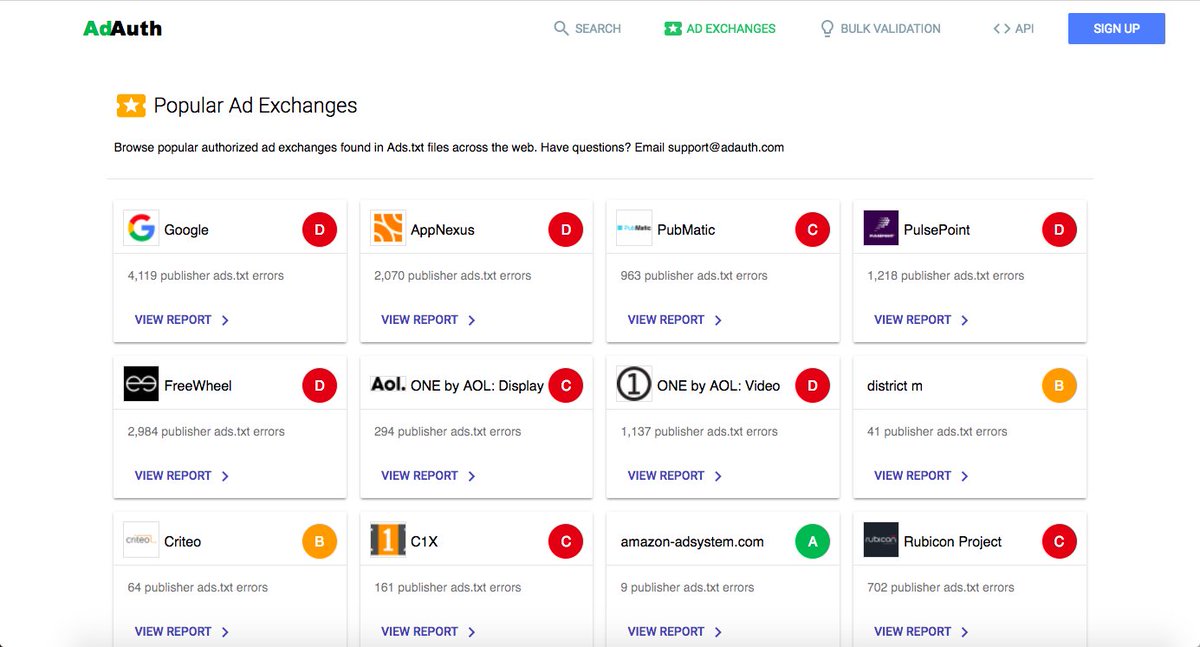Select the grade B badge for district m
This screenshot has width=1200, height=647.
pyautogui.click(x=1059, y=385)
